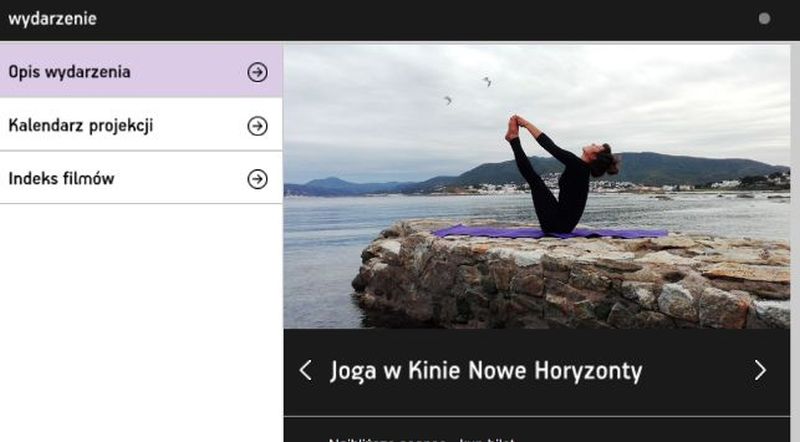The width and height of the screenshot is (800, 442).
Task: Click the arrow icon beside Opis wydarzenia
Action: coord(257,72)
